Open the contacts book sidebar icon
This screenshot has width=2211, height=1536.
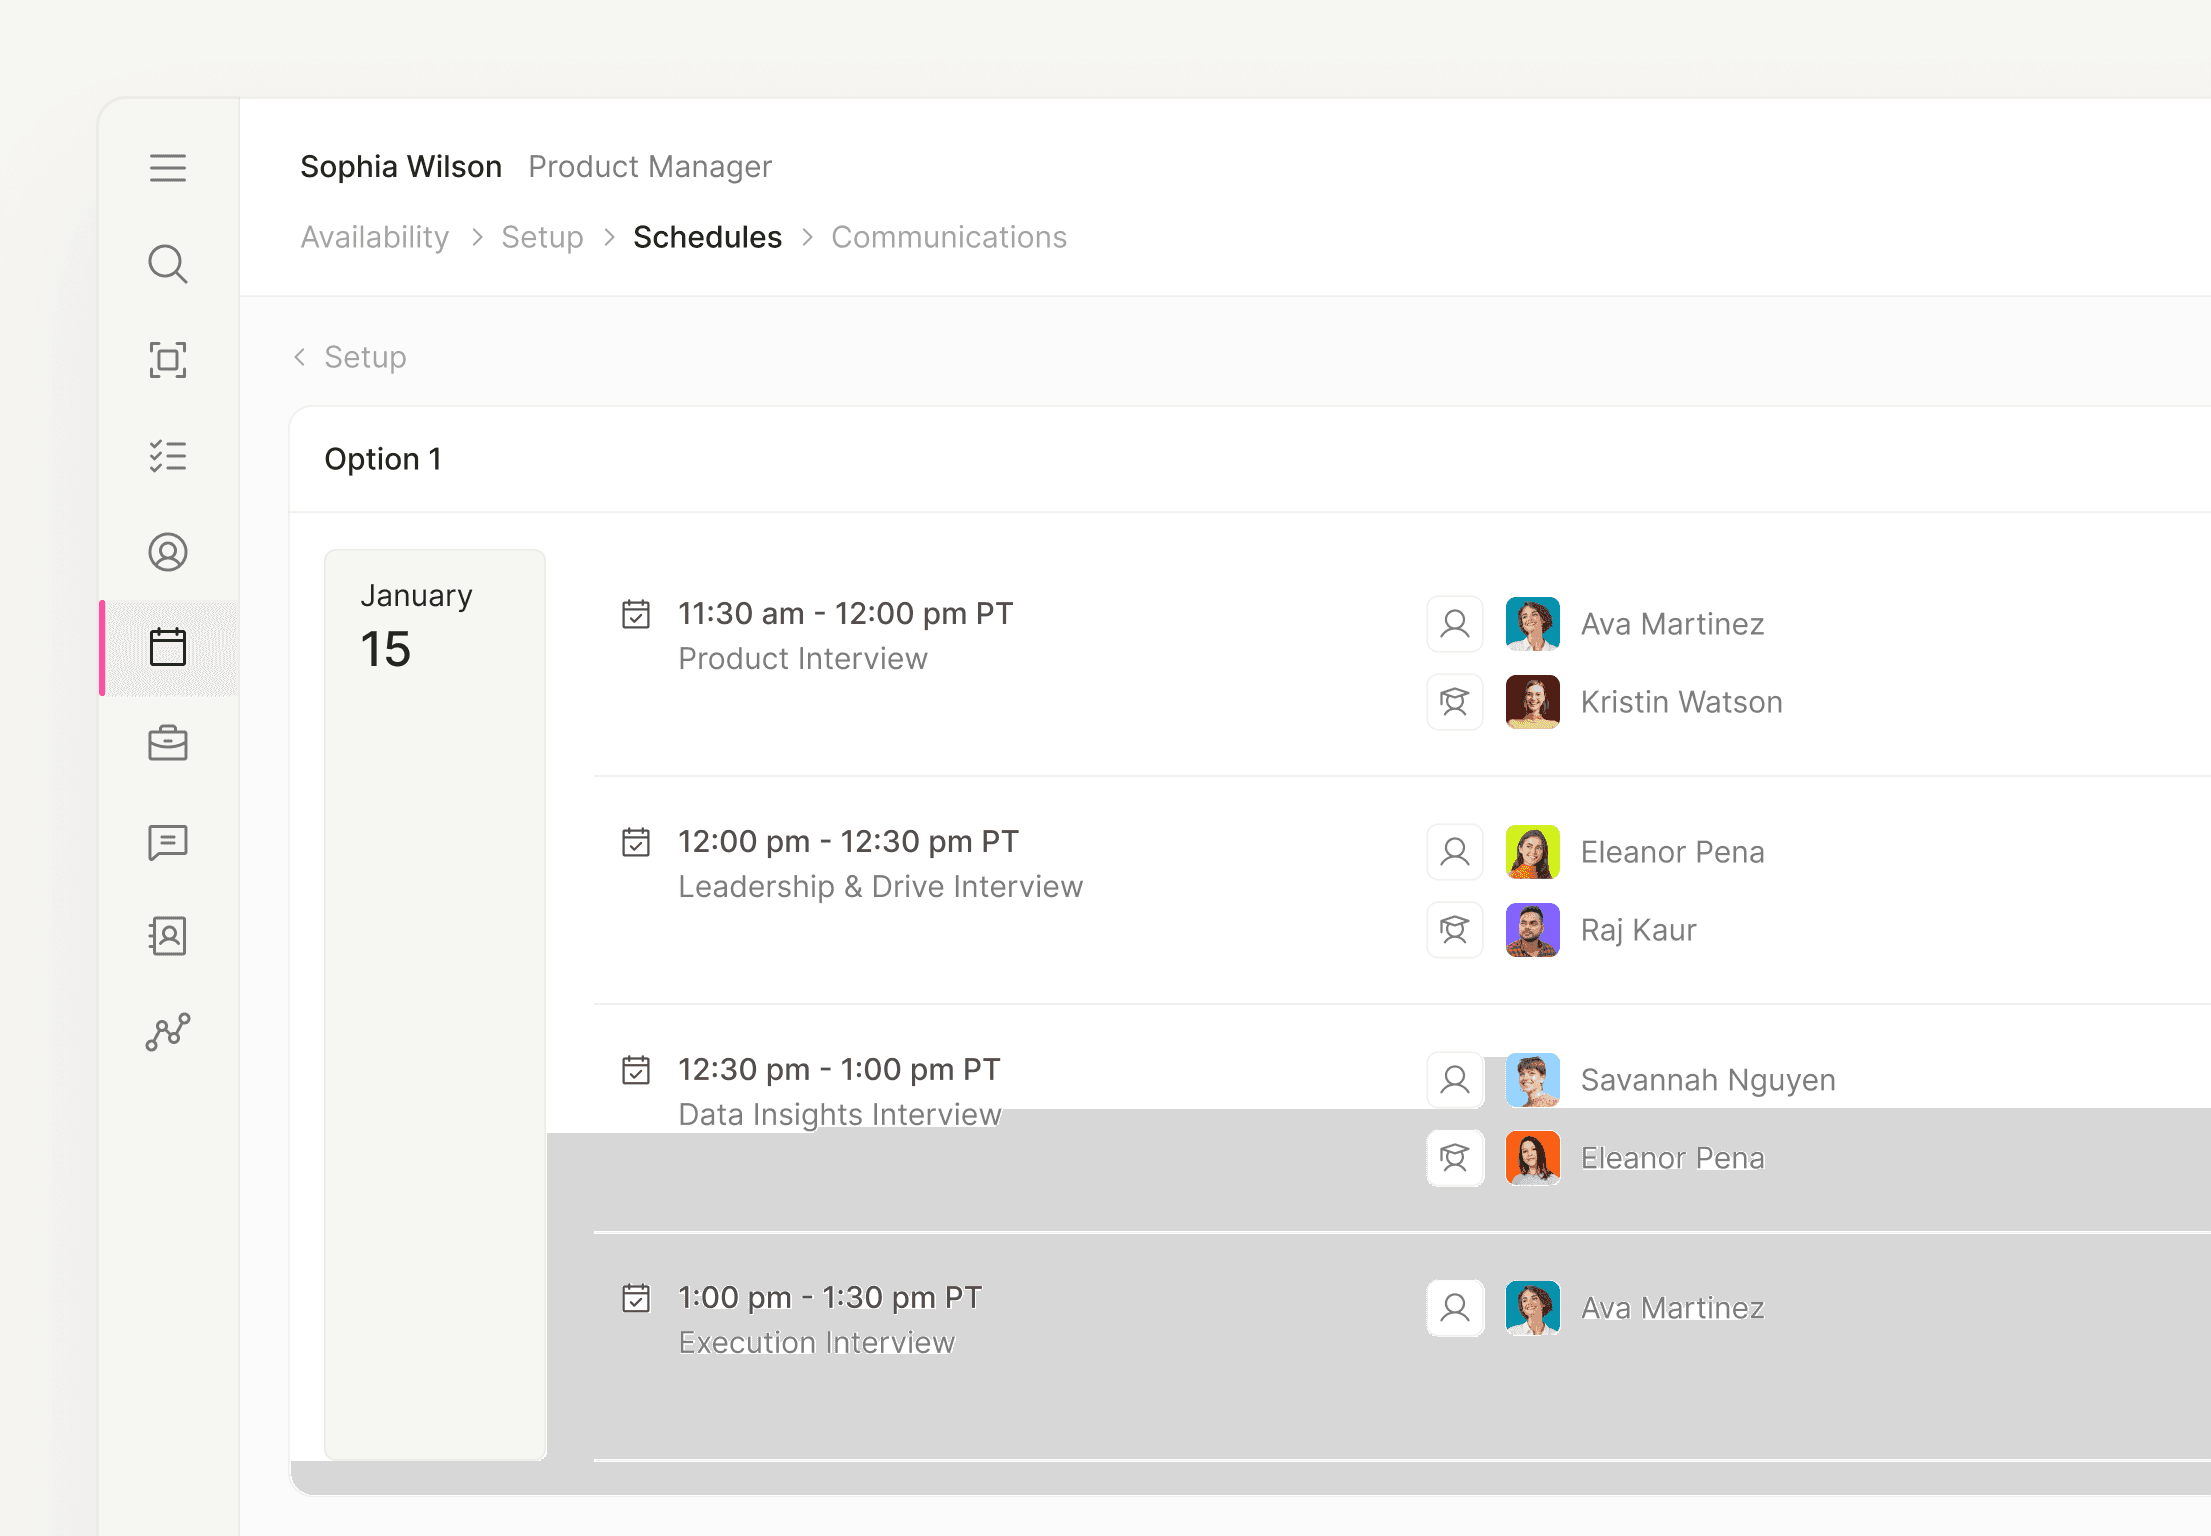point(168,936)
